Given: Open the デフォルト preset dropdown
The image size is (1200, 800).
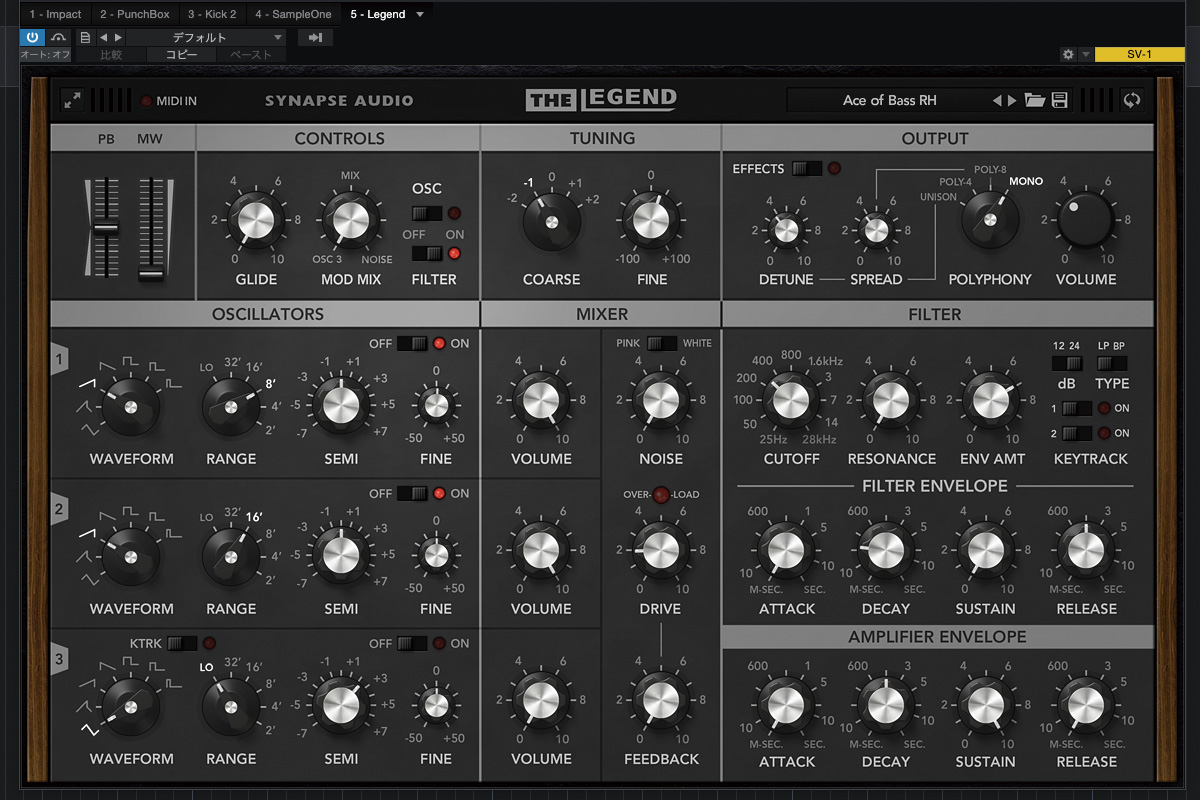Looking at the screenshot, I should tap(206, 38).
